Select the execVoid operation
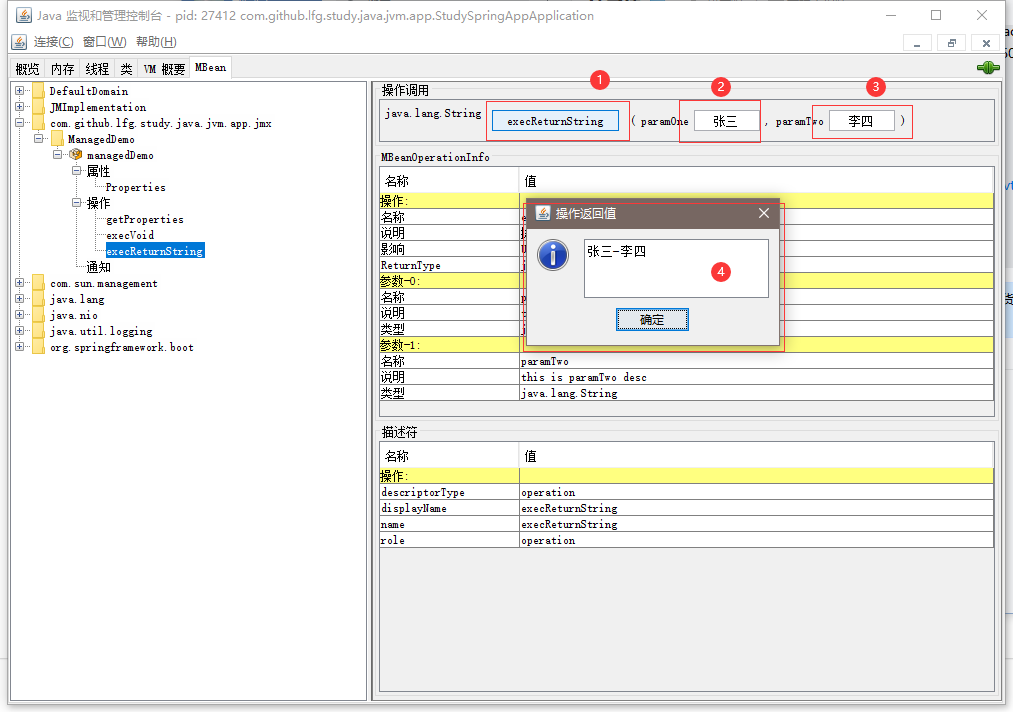The height and width of the screenshot is (712, 1013). [x=130, y=235]
